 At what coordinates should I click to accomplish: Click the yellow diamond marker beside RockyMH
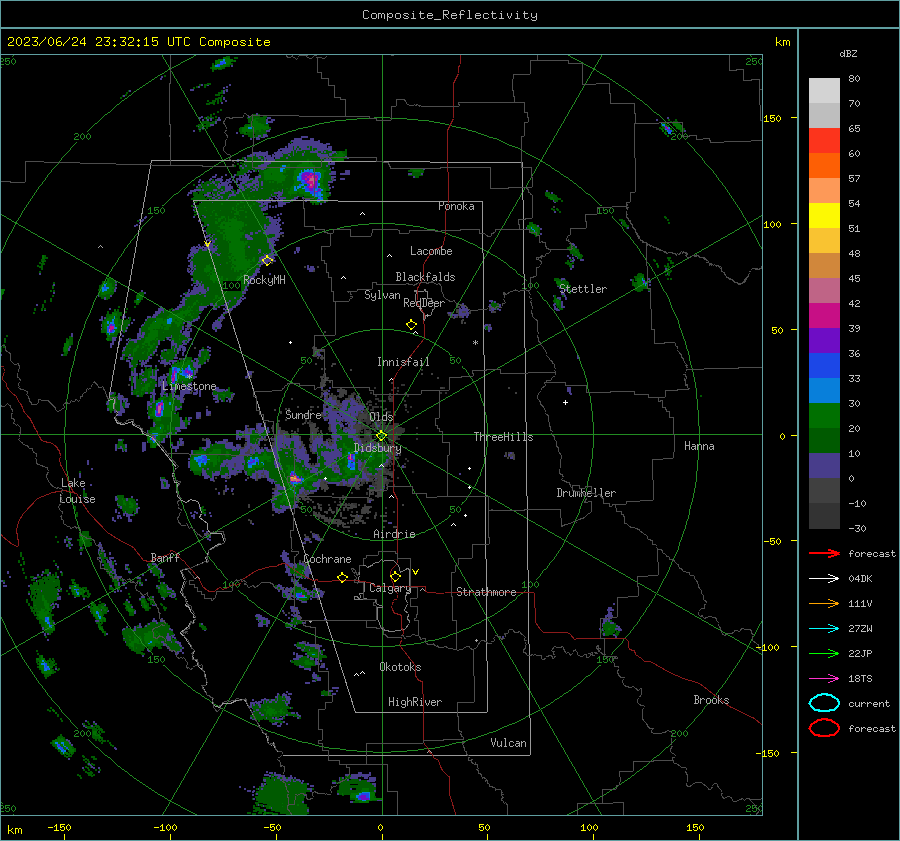tap(267, 261)
